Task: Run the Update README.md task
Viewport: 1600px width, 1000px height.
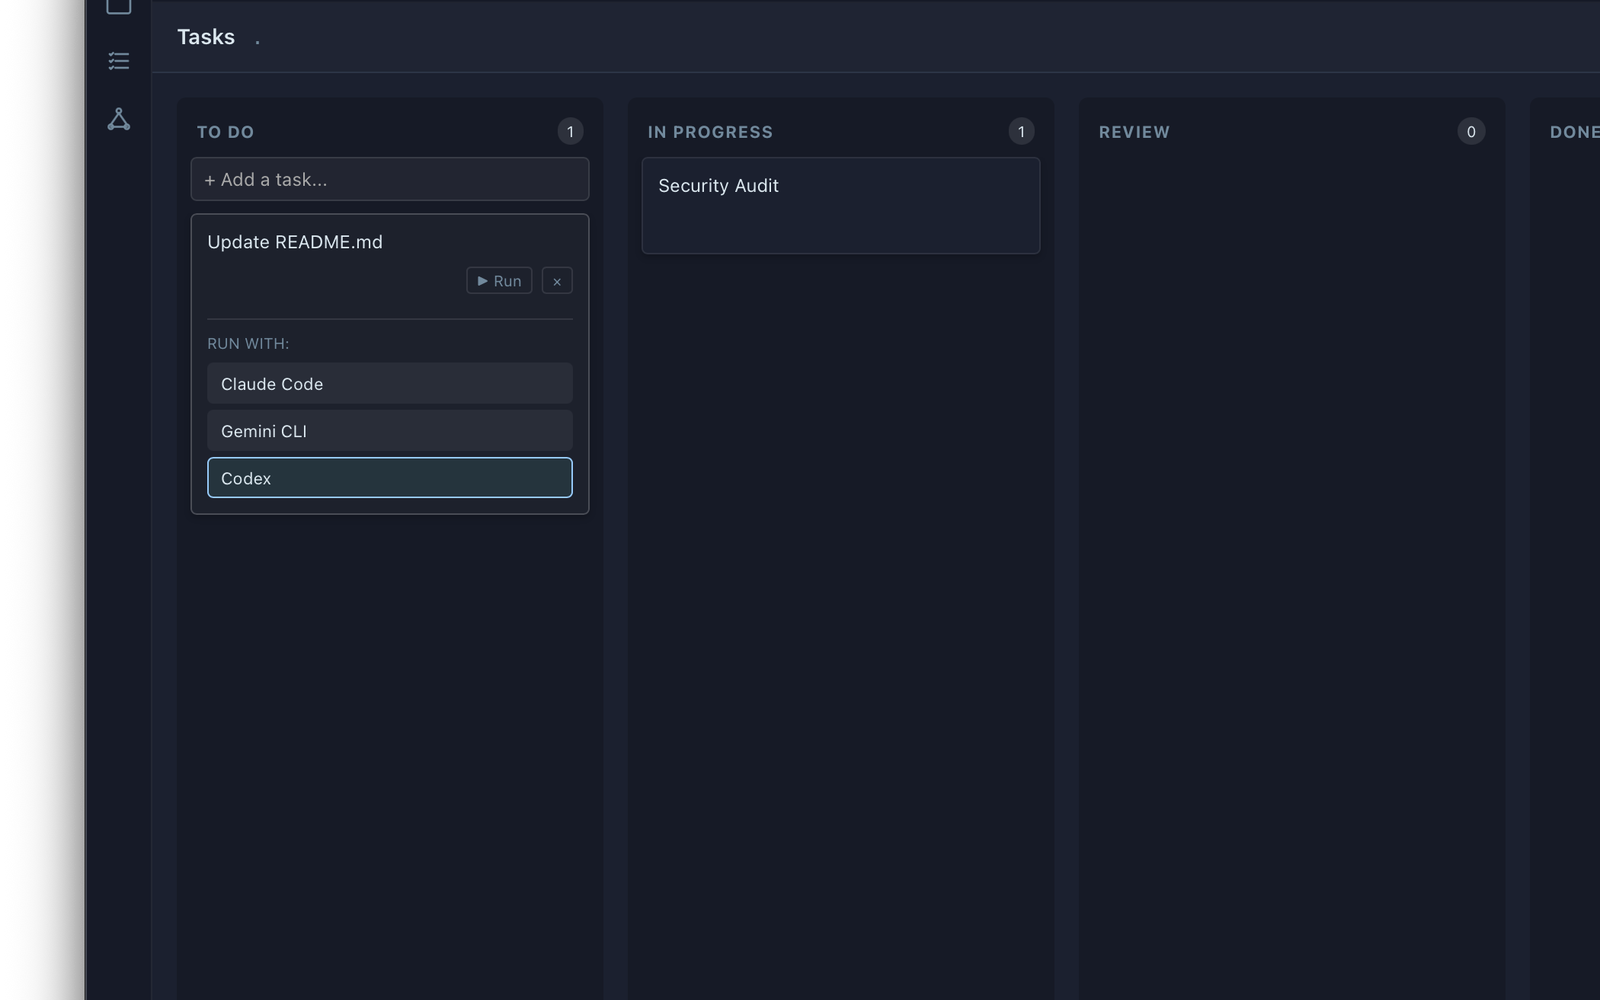Action: pos(498,280)
